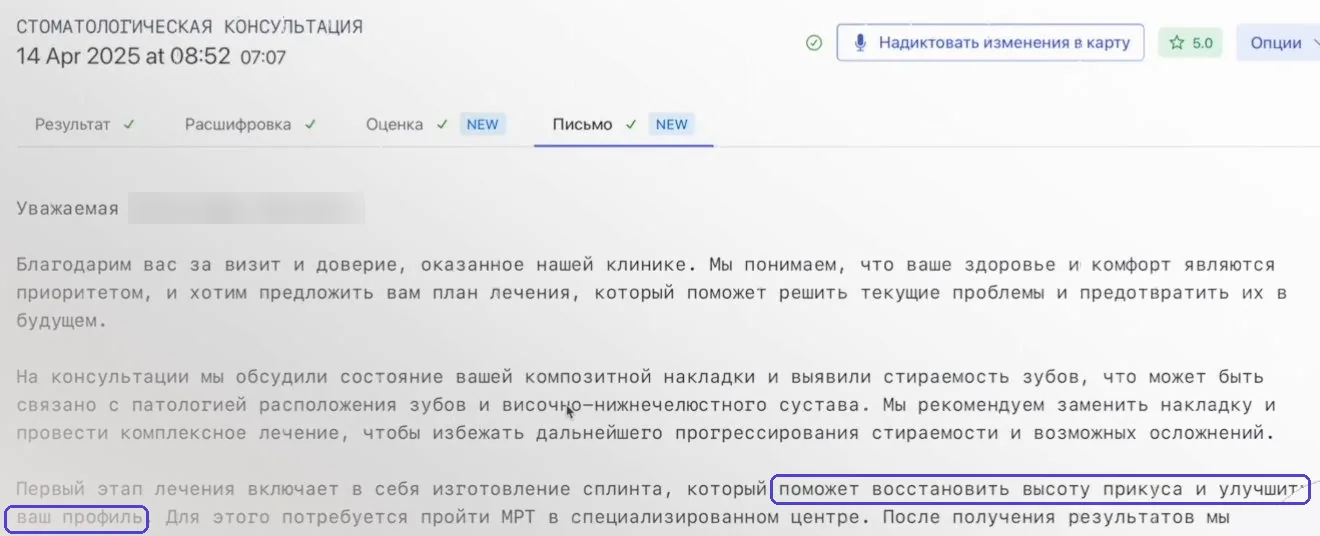Click the СТОМАТОЛОГИЧЕСКАЯ КОНСУЛЬТАЦИЯ title

(190, 27)
